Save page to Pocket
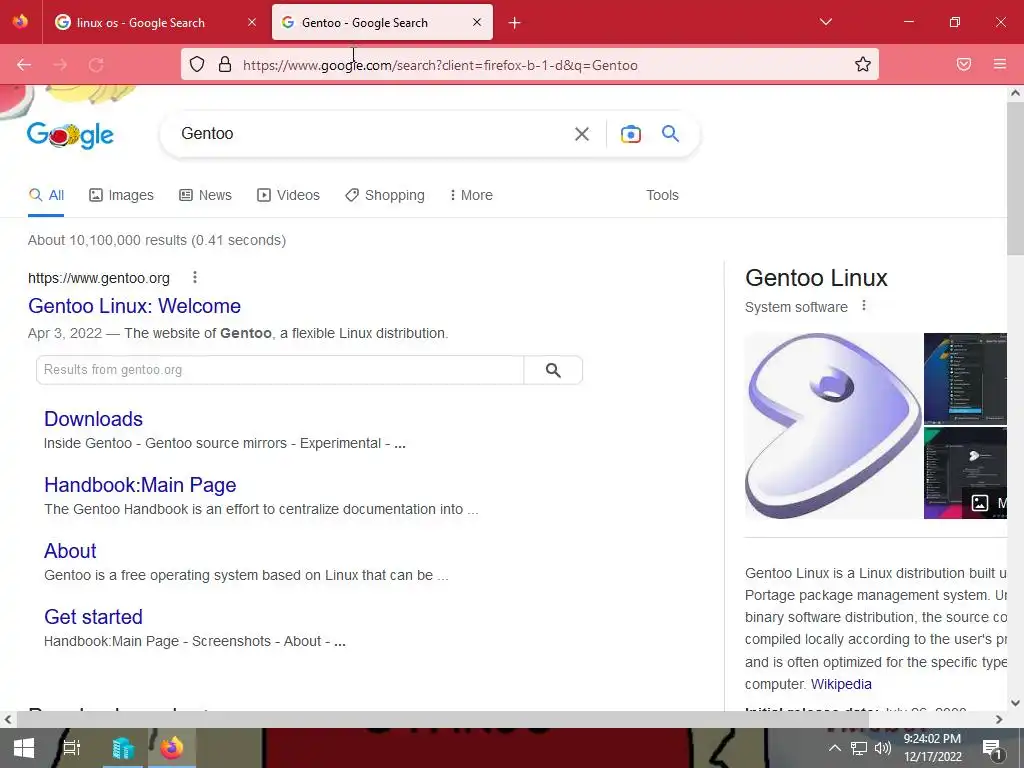This screenshot has width=1024, height=768. (964, 64)
